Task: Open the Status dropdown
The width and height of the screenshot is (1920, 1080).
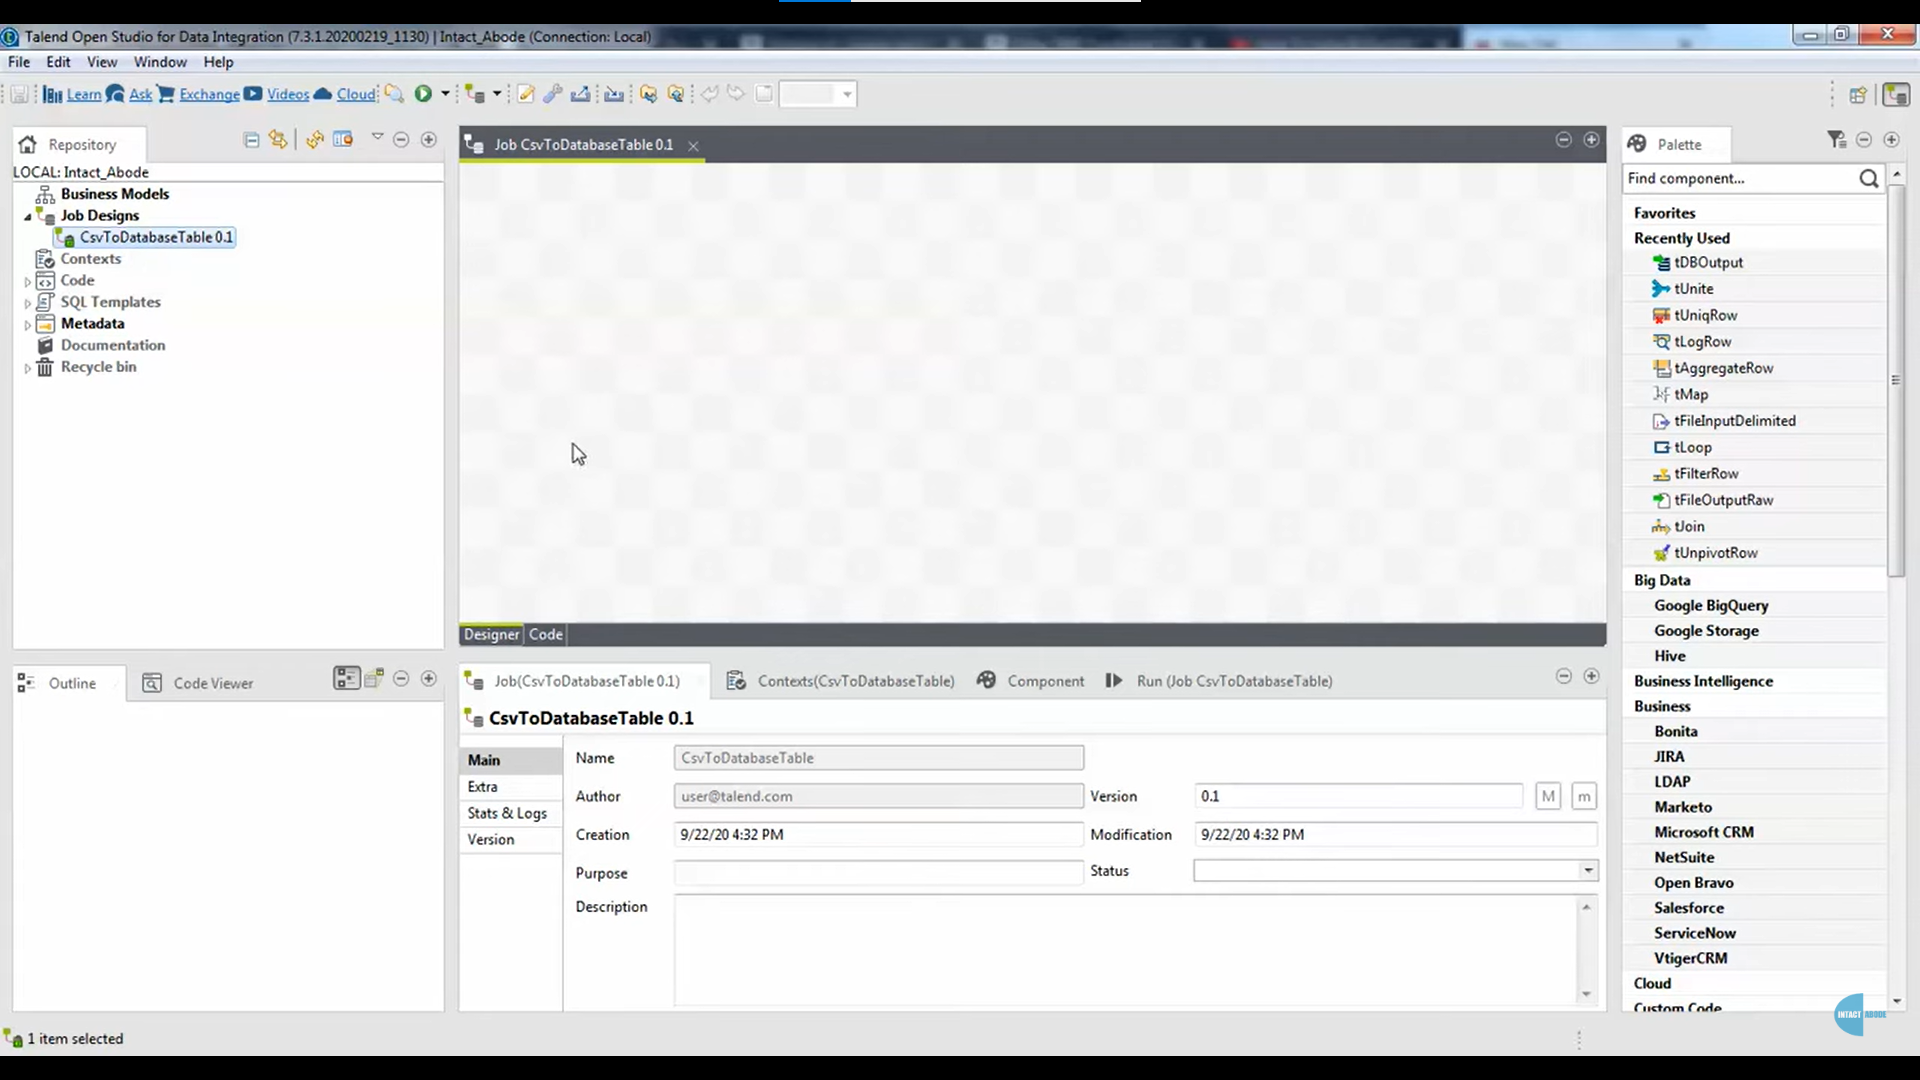Action: [1588, 870]
